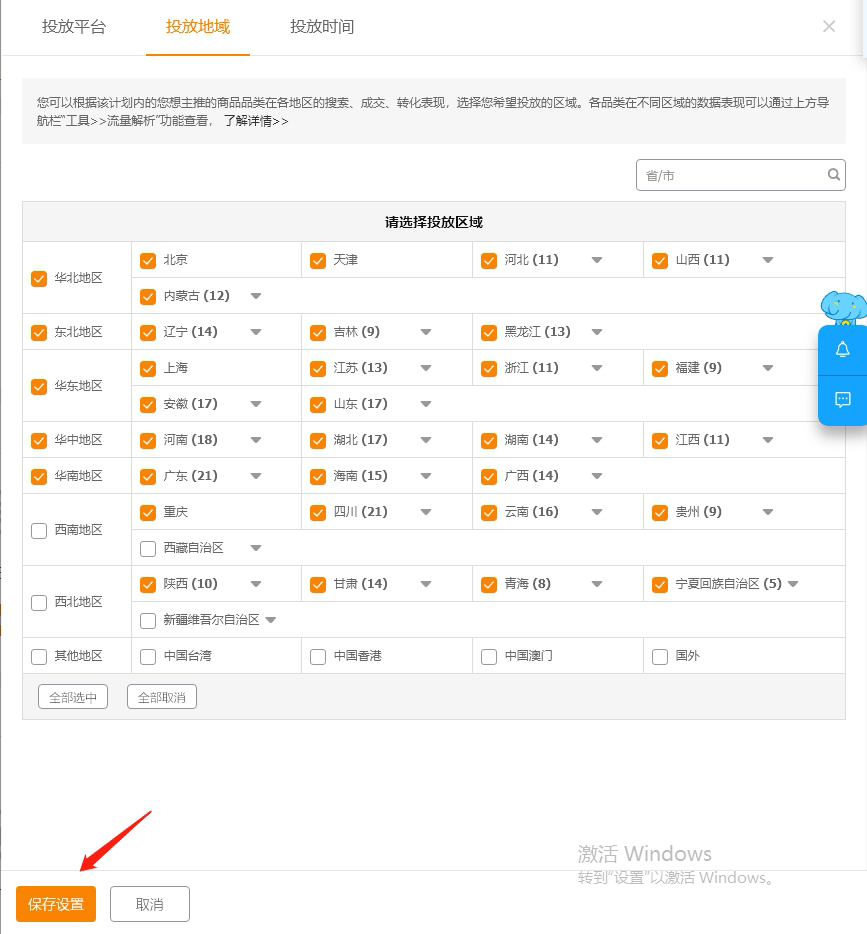Viewport: 867px width, 934px height.
Task: Close the dialog with the X icon
Action: (829, 27)
